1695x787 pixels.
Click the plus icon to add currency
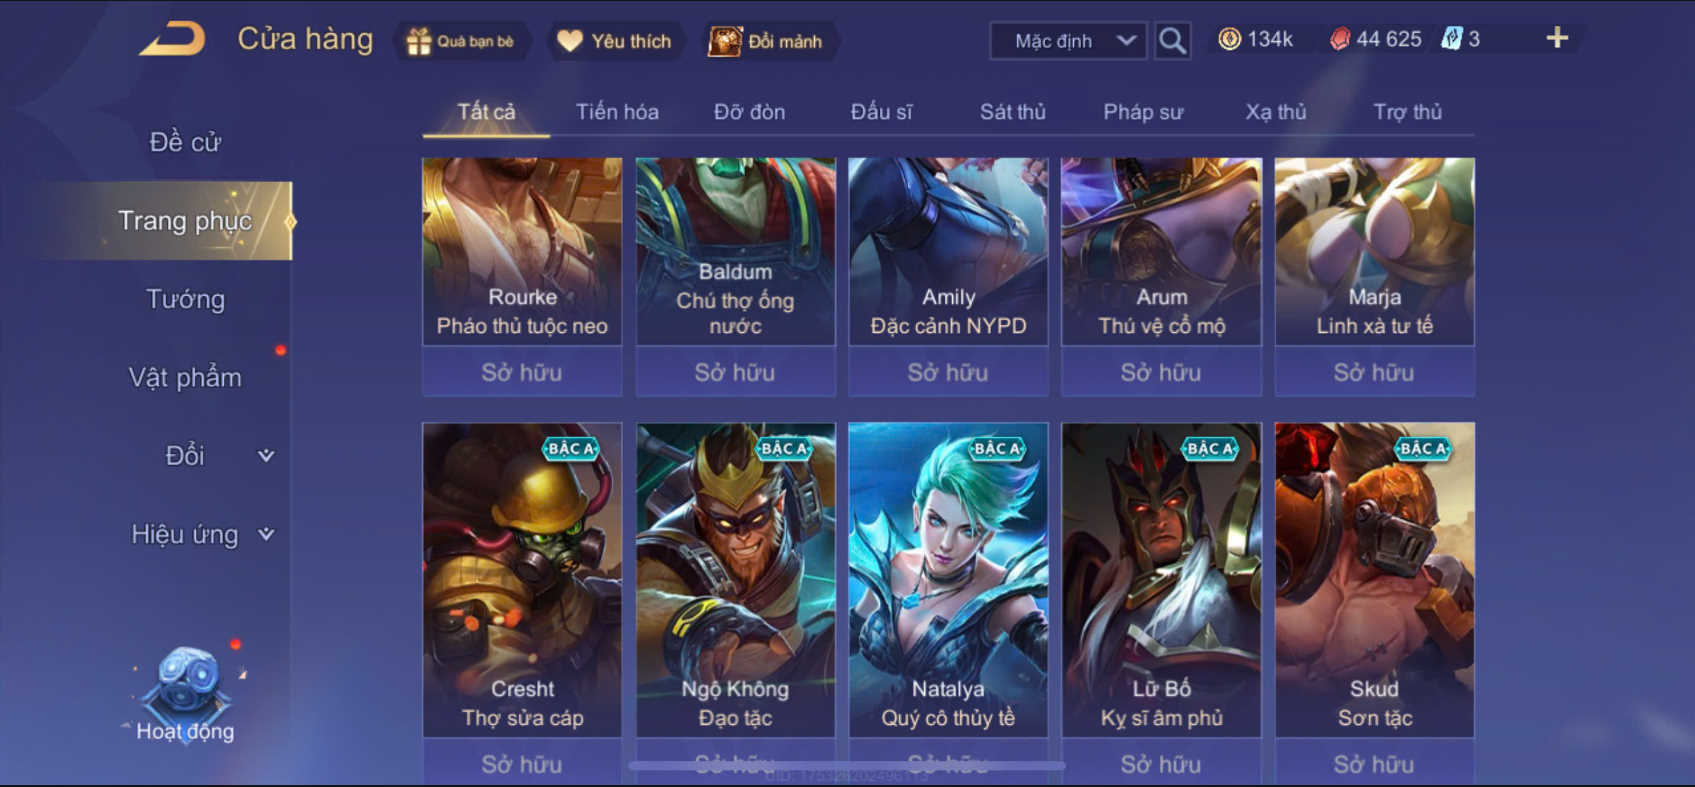(1557, 38)
